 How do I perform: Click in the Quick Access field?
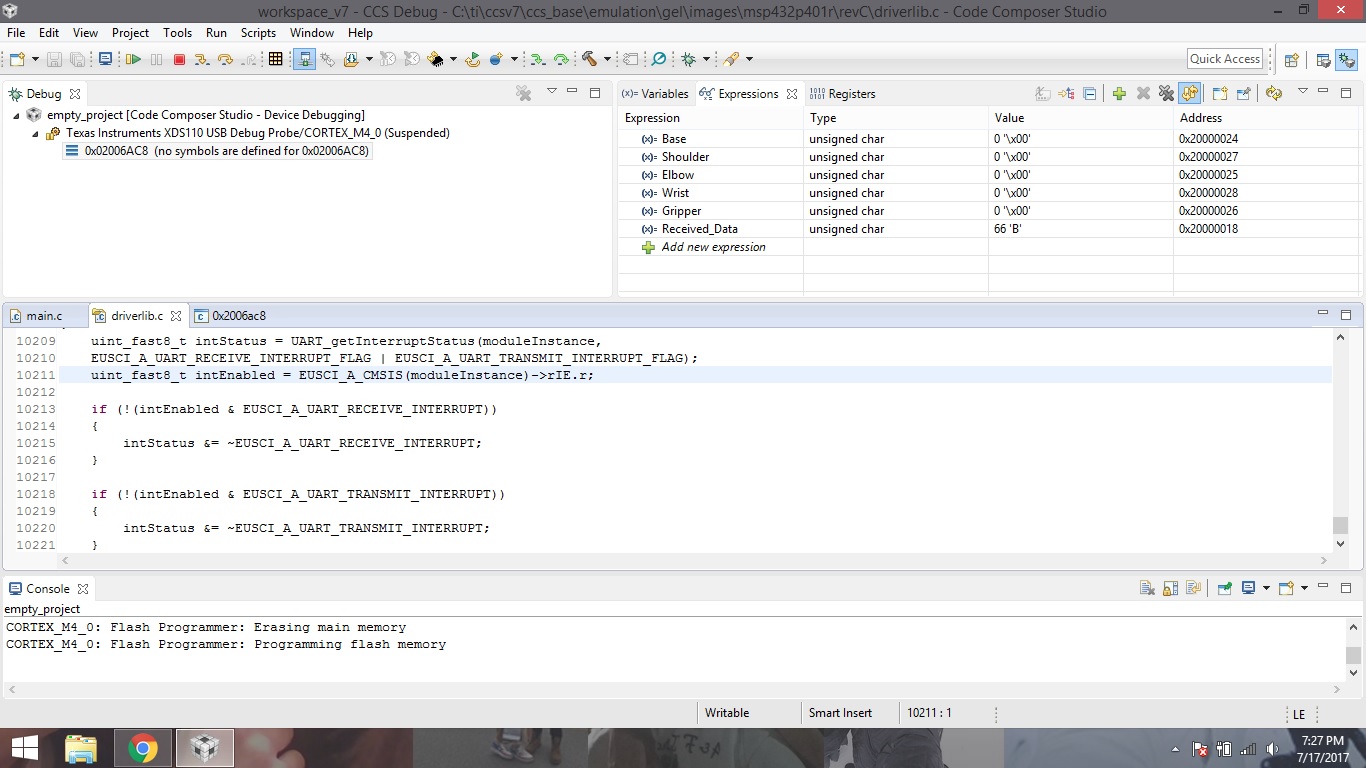pyautogui.click(x=1225, y=59)
